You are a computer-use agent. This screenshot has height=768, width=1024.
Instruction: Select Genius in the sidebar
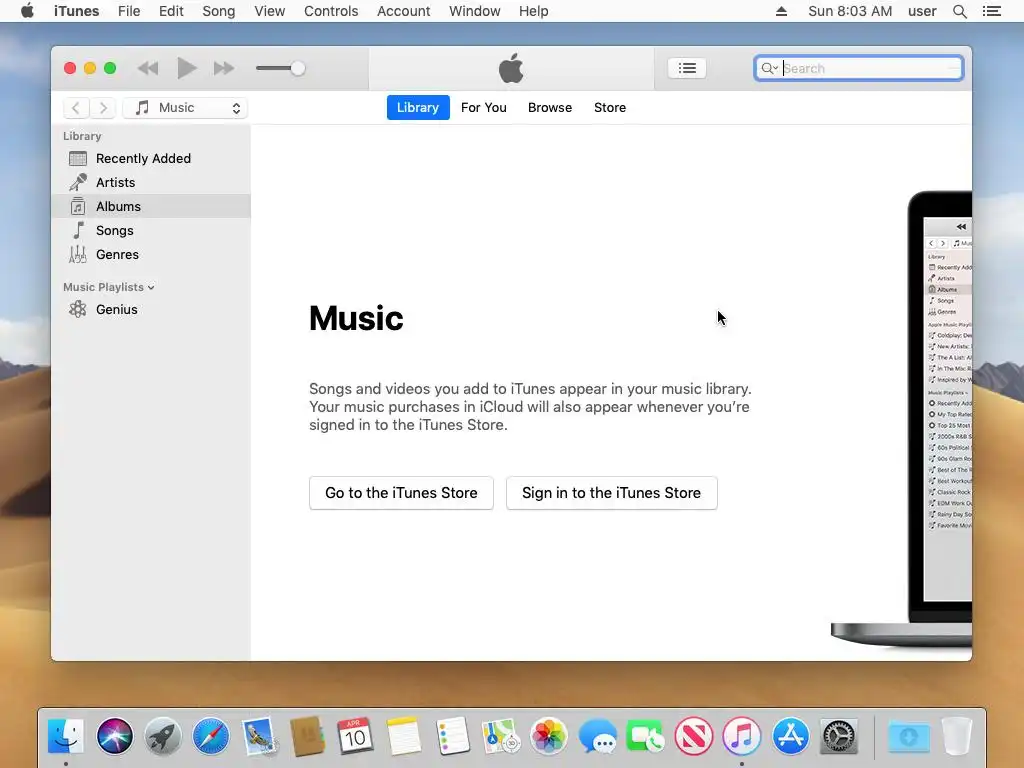point(151,310)
